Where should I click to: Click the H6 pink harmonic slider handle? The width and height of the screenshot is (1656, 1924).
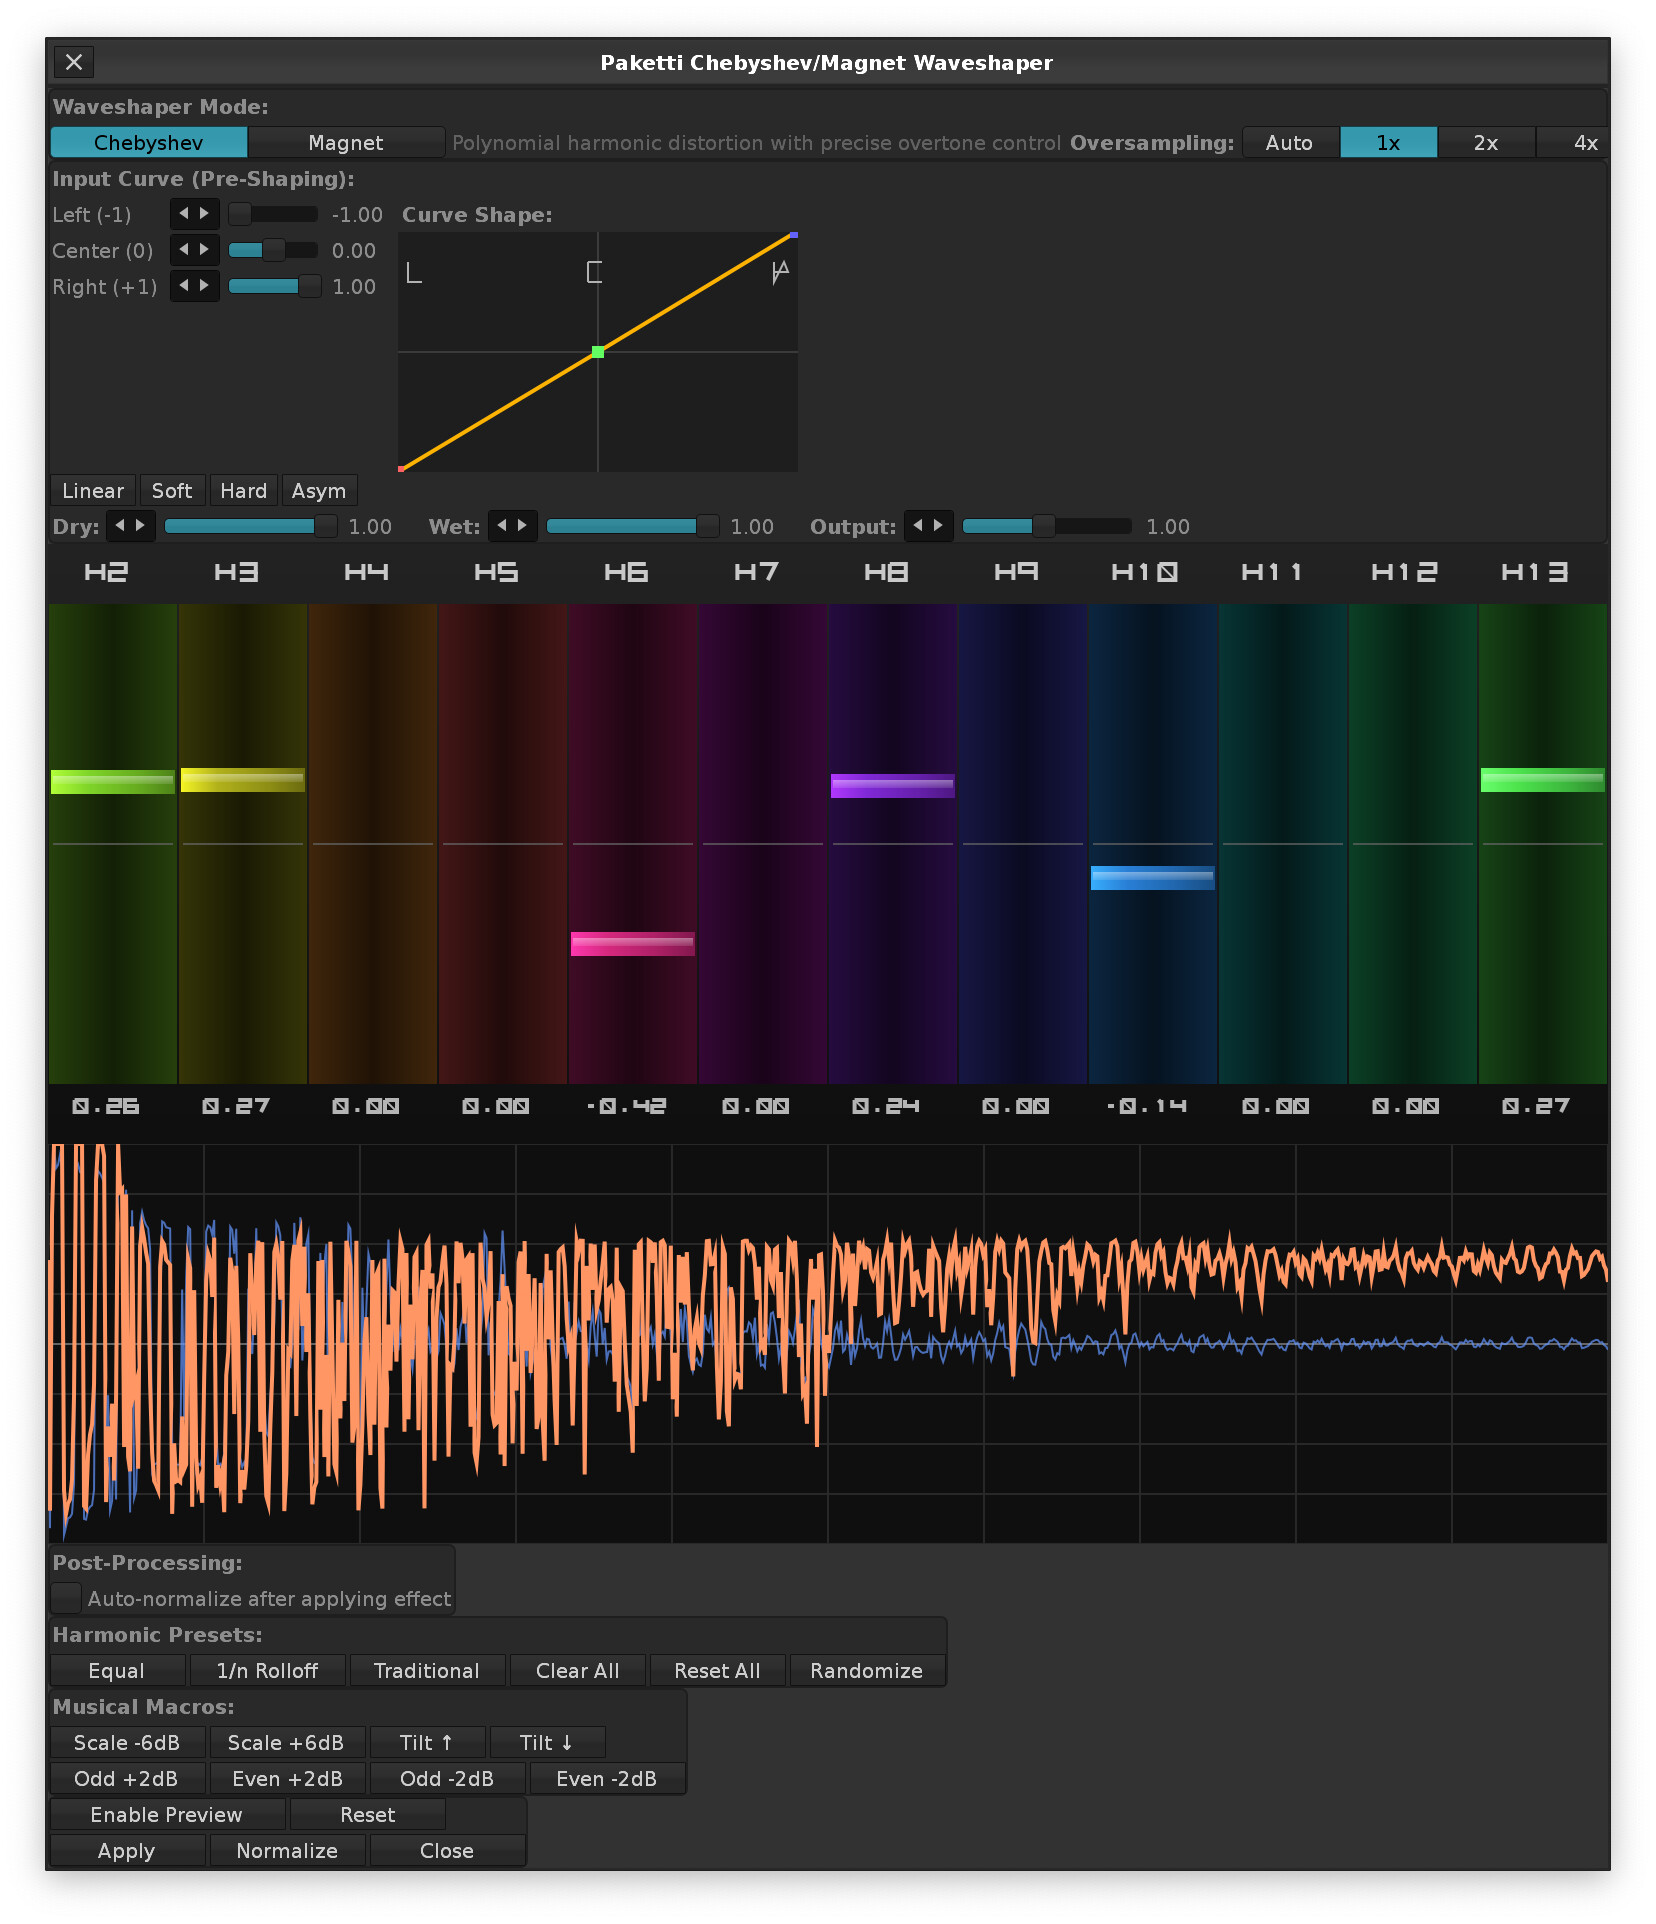632,944
